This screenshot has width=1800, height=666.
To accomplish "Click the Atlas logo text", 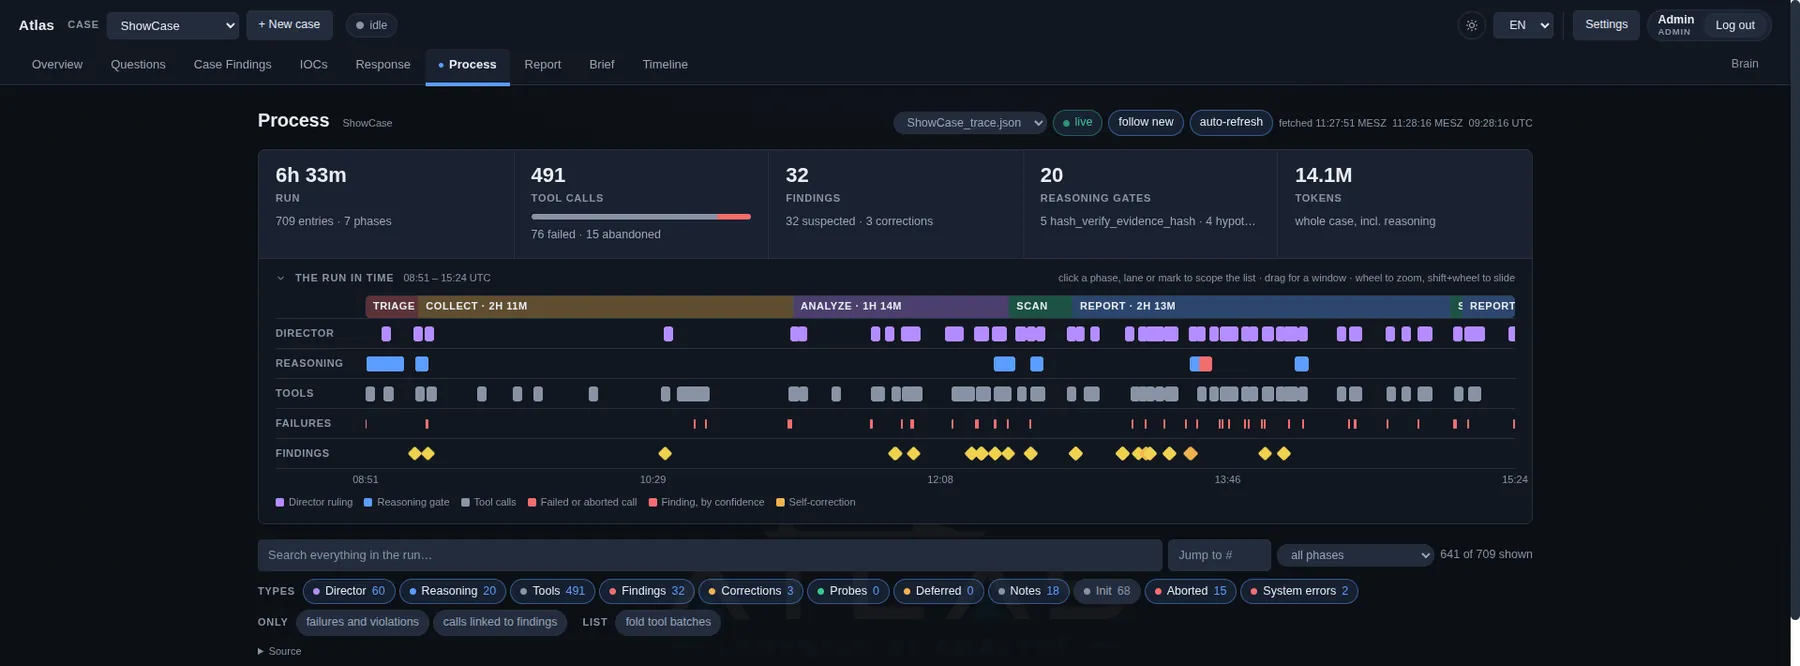I will pyautogui.click(x=36, y=25).
